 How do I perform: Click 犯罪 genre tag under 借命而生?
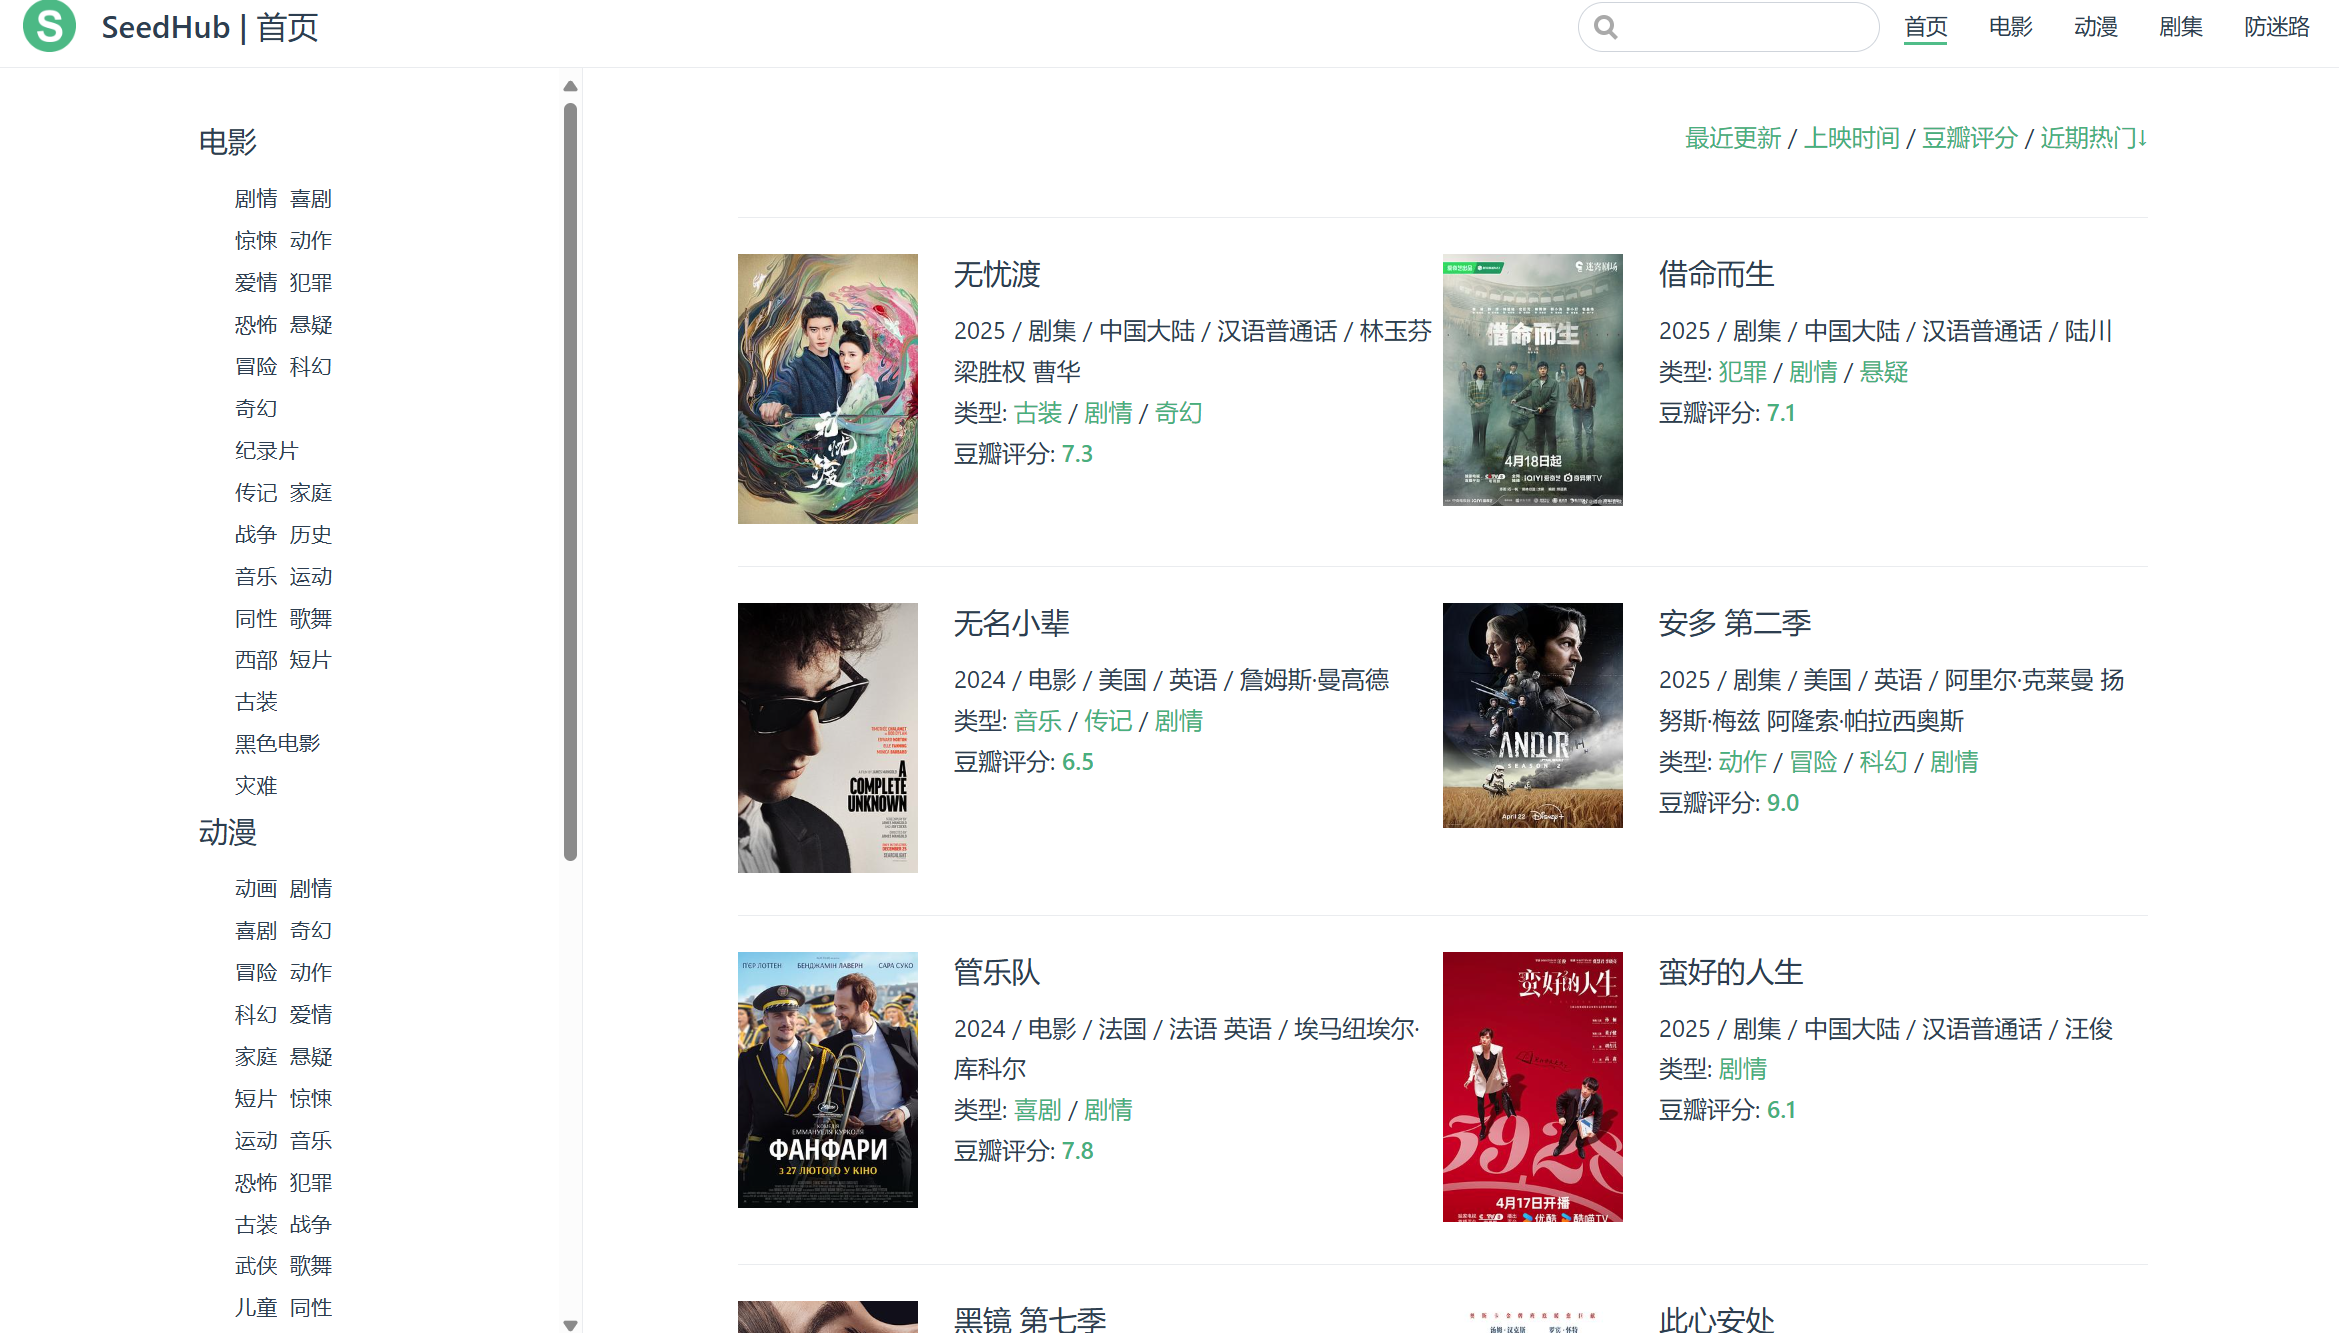[x=1743, y=372]
